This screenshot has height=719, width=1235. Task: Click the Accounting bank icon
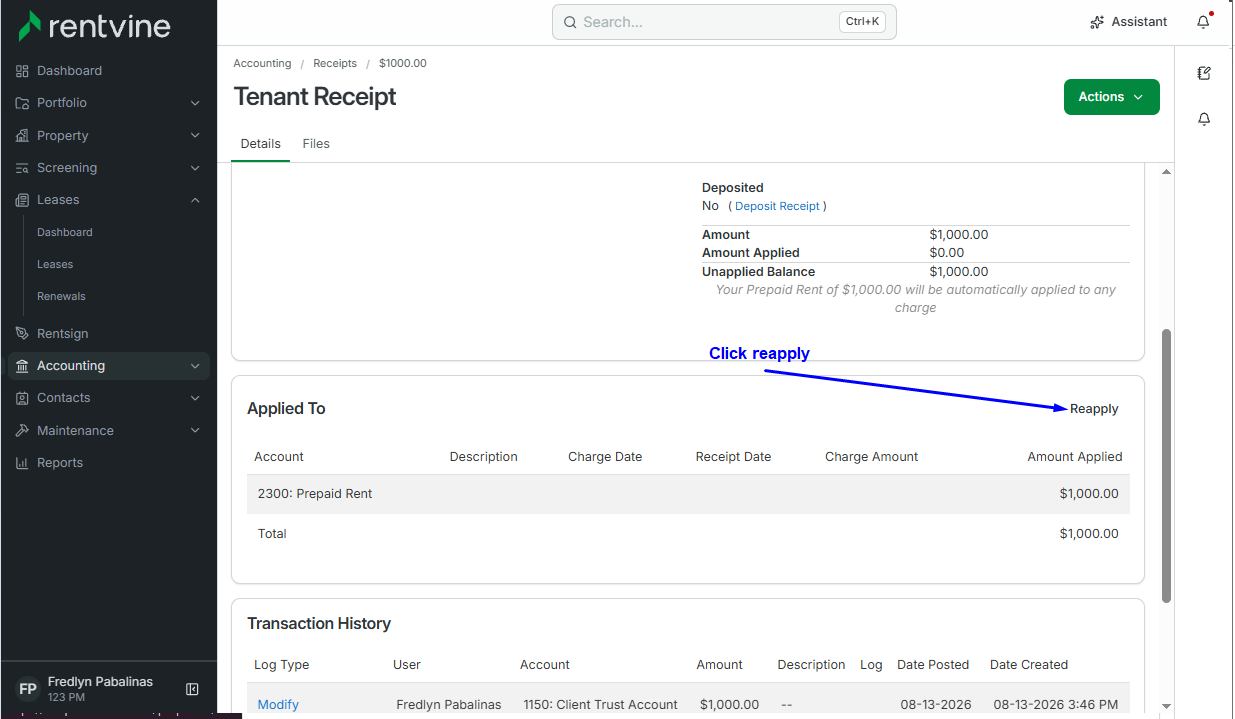pos(22,366)
